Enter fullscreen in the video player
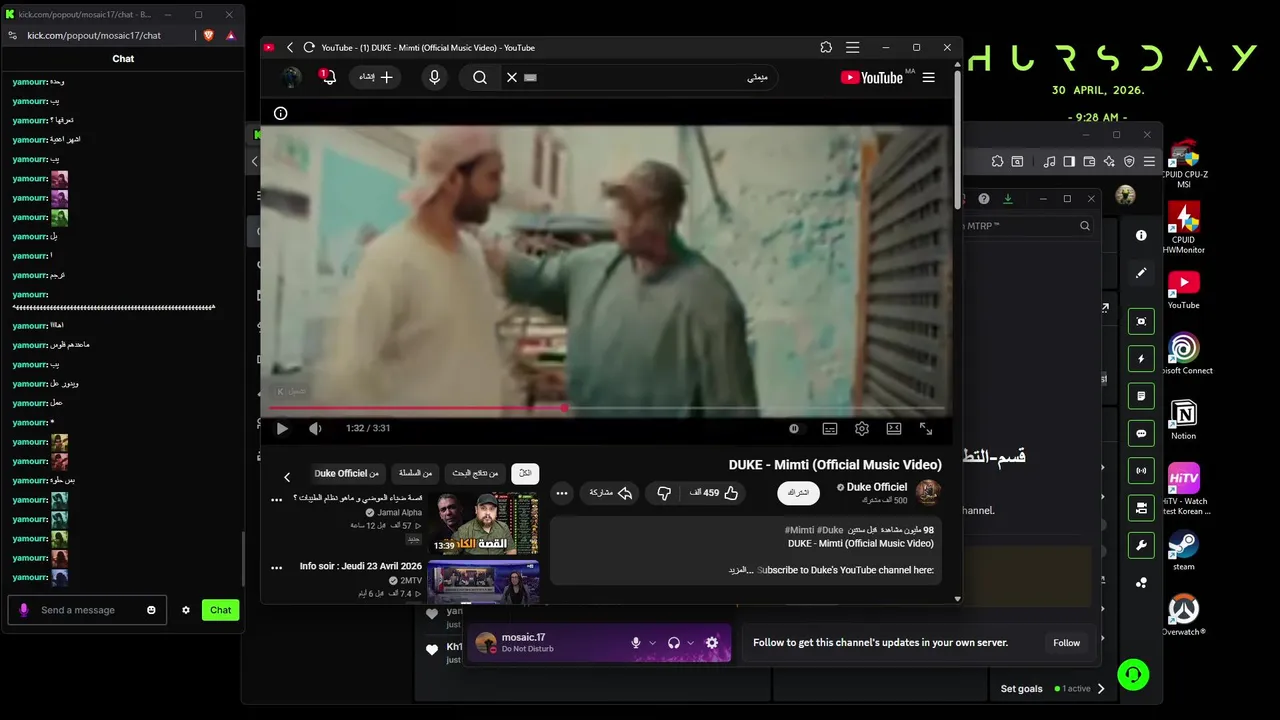1280x720 pixels. tap(926, 429)
